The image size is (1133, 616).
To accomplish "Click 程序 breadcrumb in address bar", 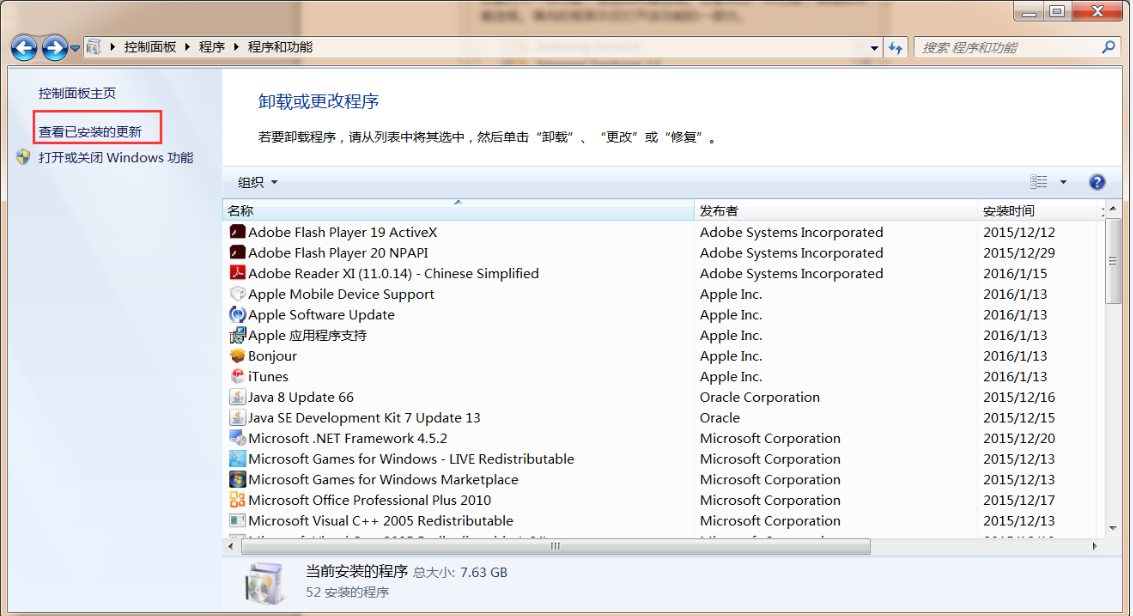I will click(212, 47).
